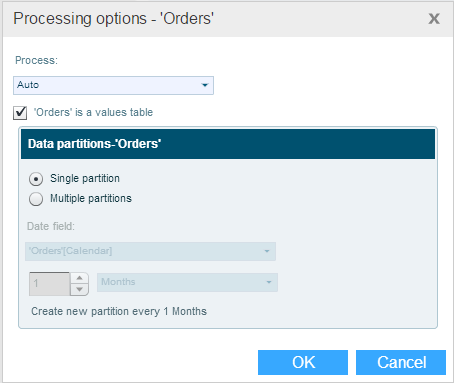The width and height of the screenshot is (454, 383).
Task: Close the Processing options dialog with X
Action: 434,19
